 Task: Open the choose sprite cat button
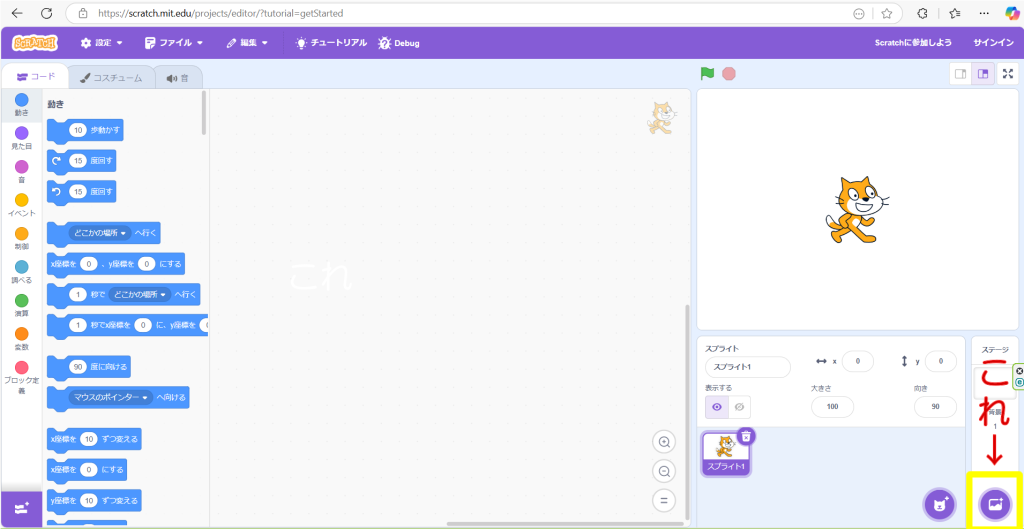click(x=939, y=504)
